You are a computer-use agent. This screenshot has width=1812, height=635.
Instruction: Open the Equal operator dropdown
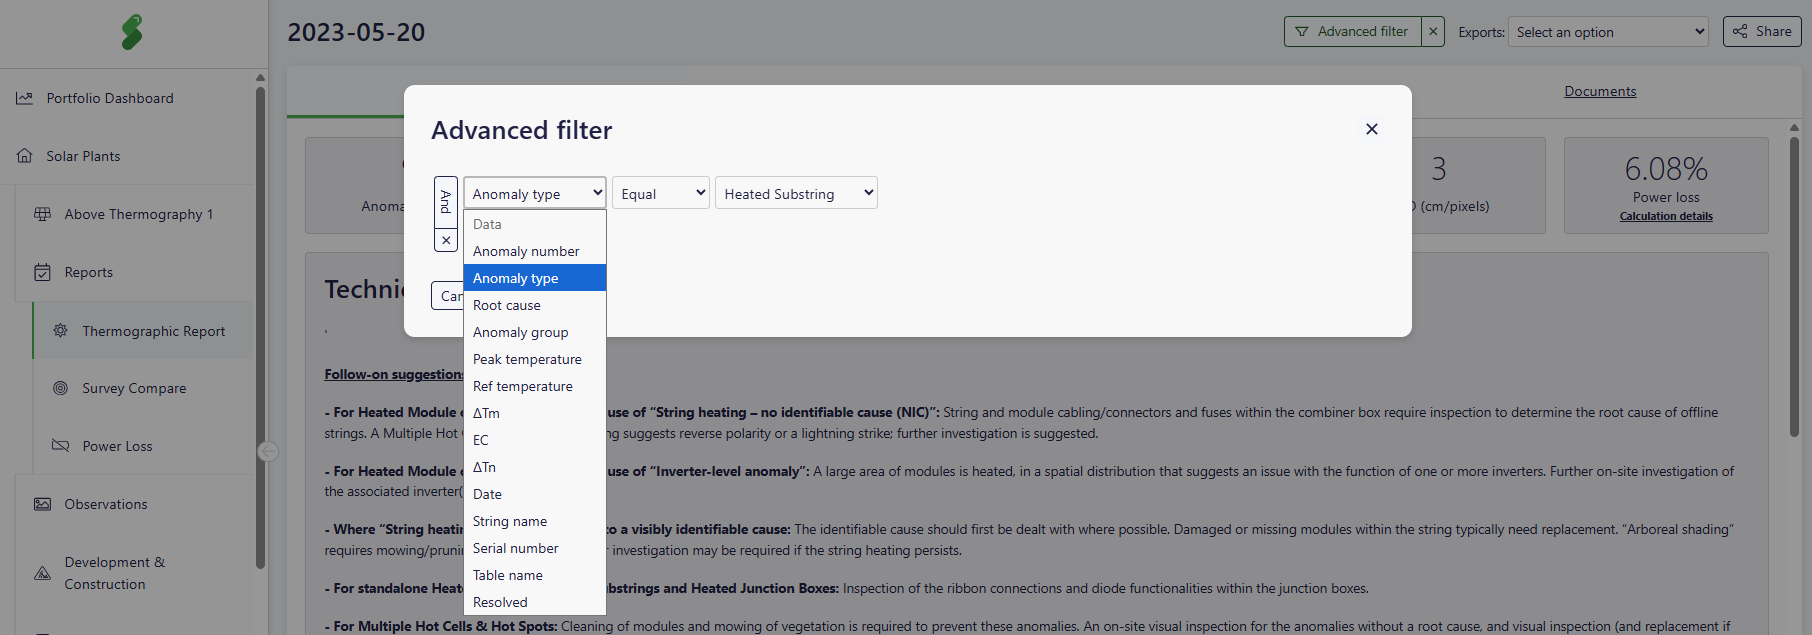(660, 193)
